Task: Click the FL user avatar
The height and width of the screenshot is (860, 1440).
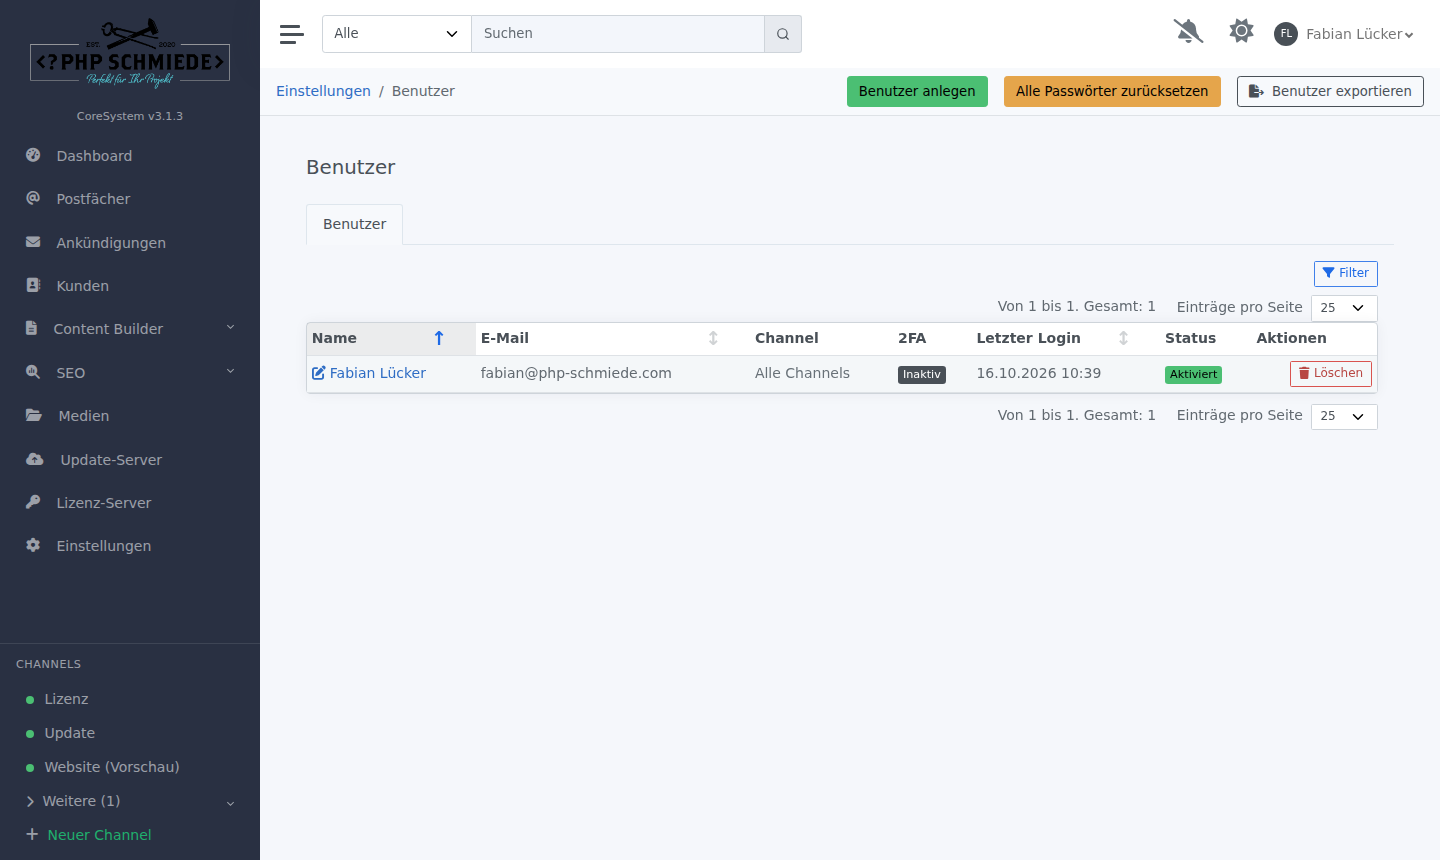Action: coord(1286,34)
